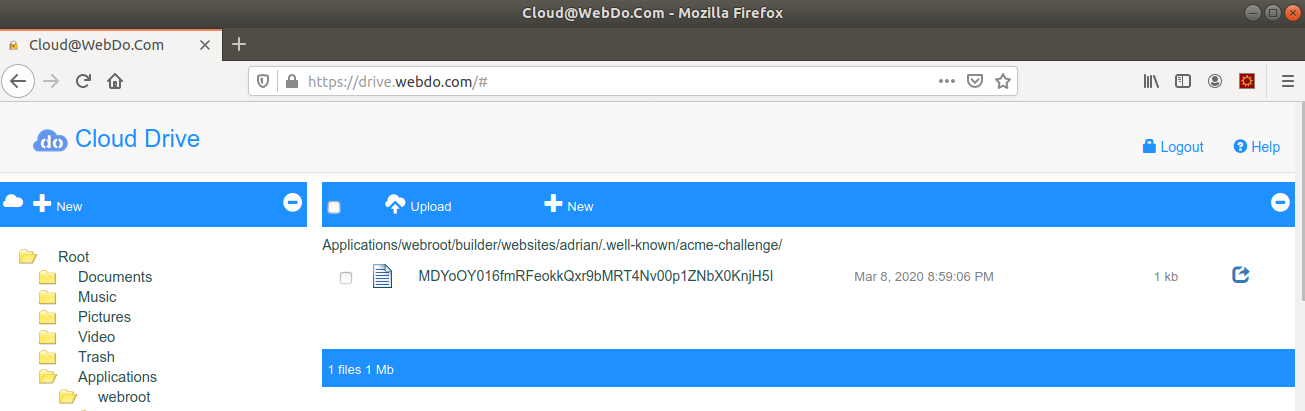Expand the Applications folder in tree
The width and height of the screenshot is (1305, 411).
pos(47,377)
